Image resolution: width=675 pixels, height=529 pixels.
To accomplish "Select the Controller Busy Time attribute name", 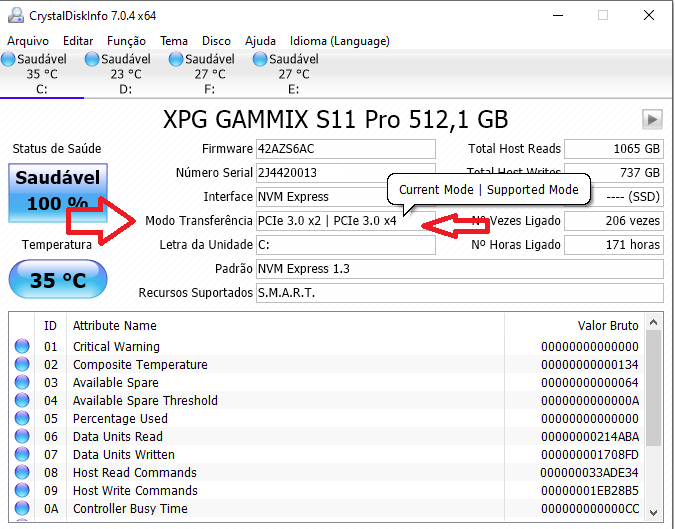I will pos(130,509).
